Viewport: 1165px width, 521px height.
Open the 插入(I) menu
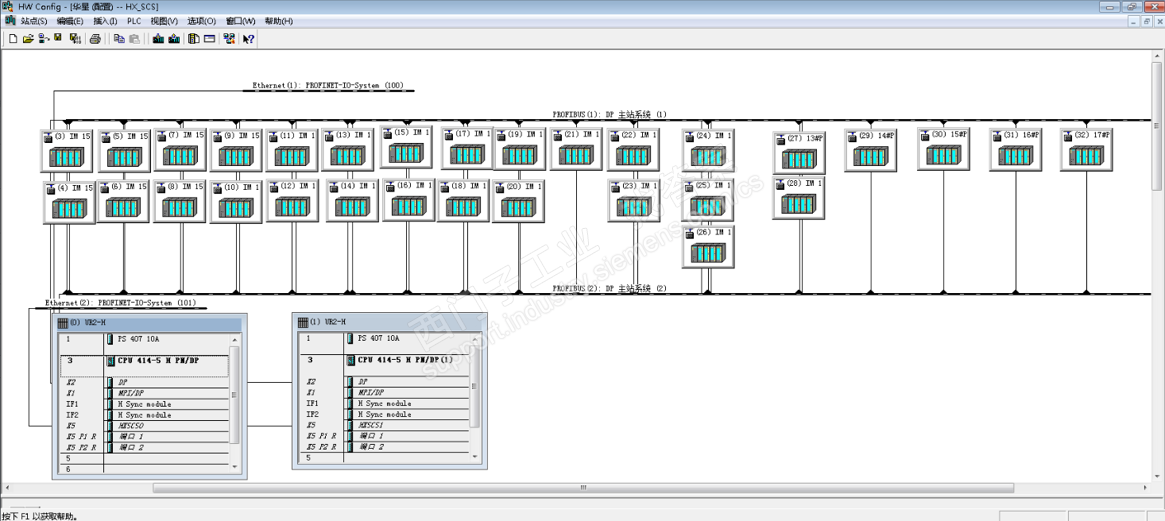point(105,21)
